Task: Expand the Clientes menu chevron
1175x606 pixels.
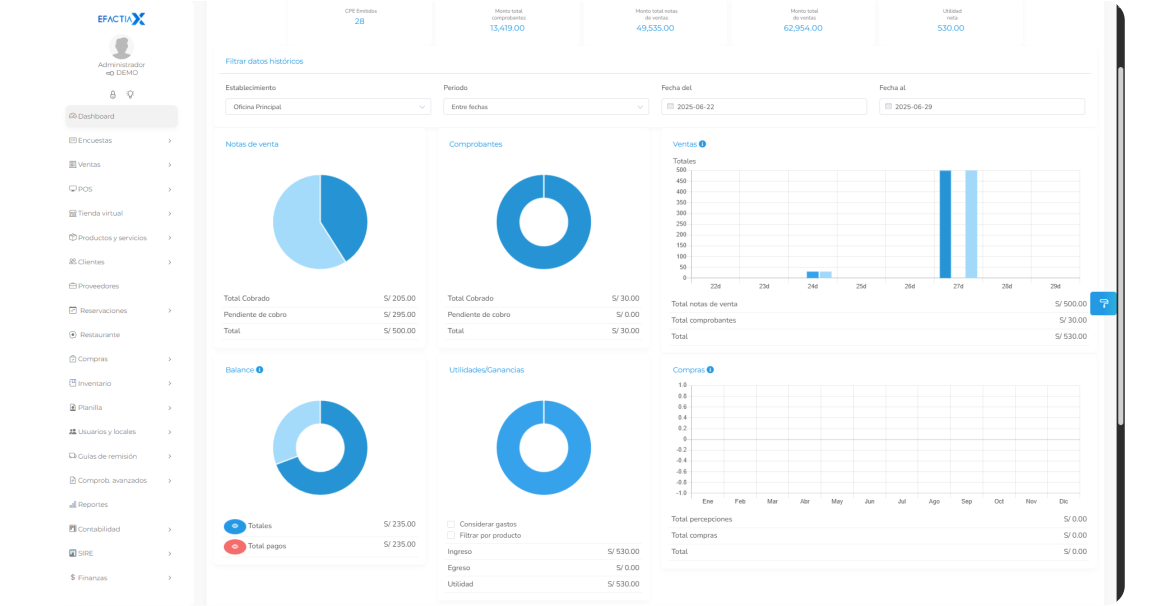Action: tap(170, 261)
